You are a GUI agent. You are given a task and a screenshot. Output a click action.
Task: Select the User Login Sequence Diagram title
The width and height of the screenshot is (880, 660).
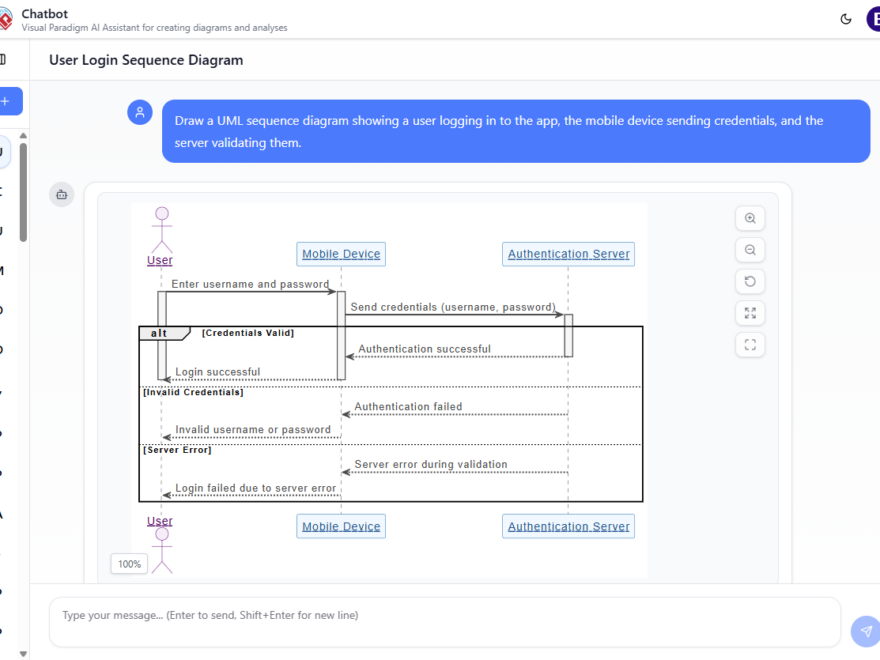point(146,60)
